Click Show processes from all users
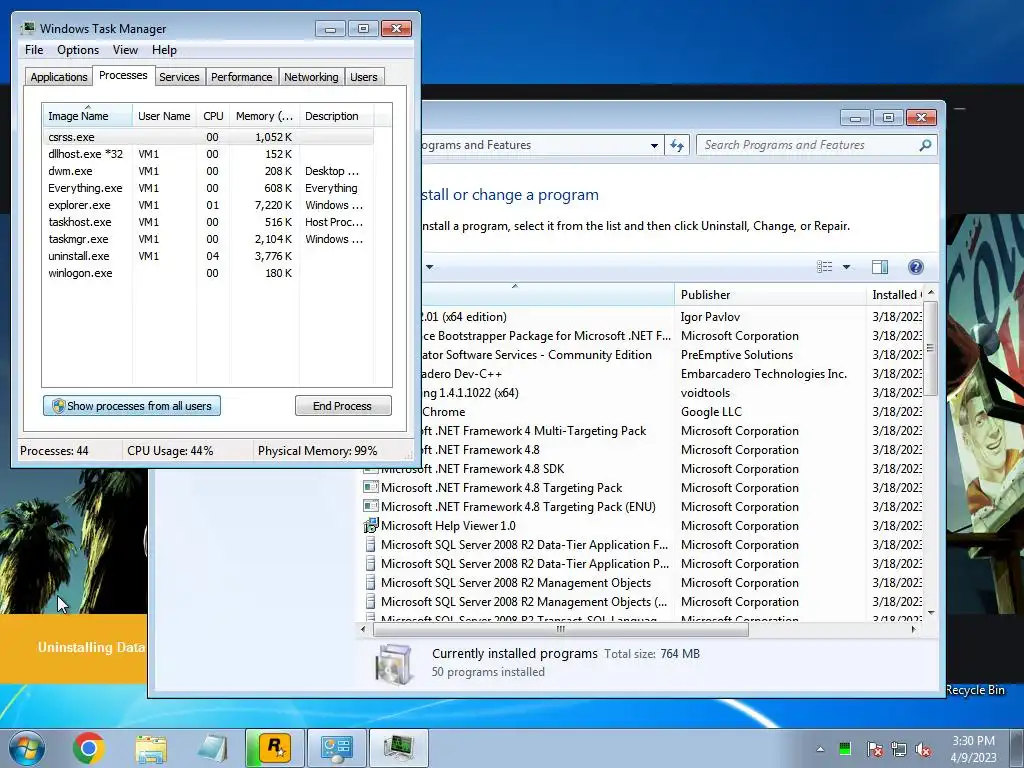Image resolution: width=1024 pixels, height=768 pixels. click(x=132, y=406)
